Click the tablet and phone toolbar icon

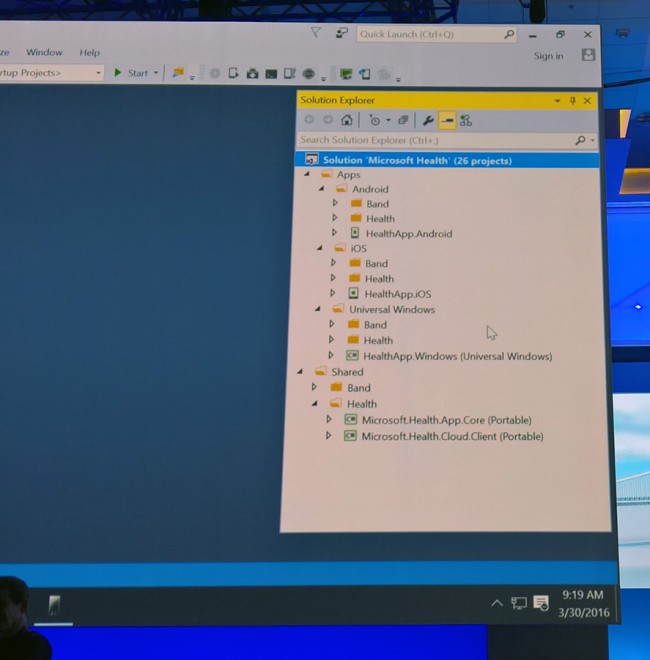coord(290,74)
